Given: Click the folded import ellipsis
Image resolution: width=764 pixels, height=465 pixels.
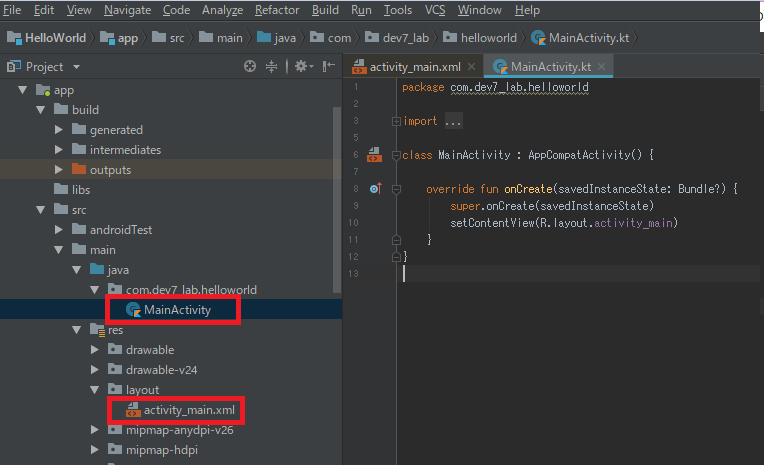Looking at the screenshot, I should (453, 121).
